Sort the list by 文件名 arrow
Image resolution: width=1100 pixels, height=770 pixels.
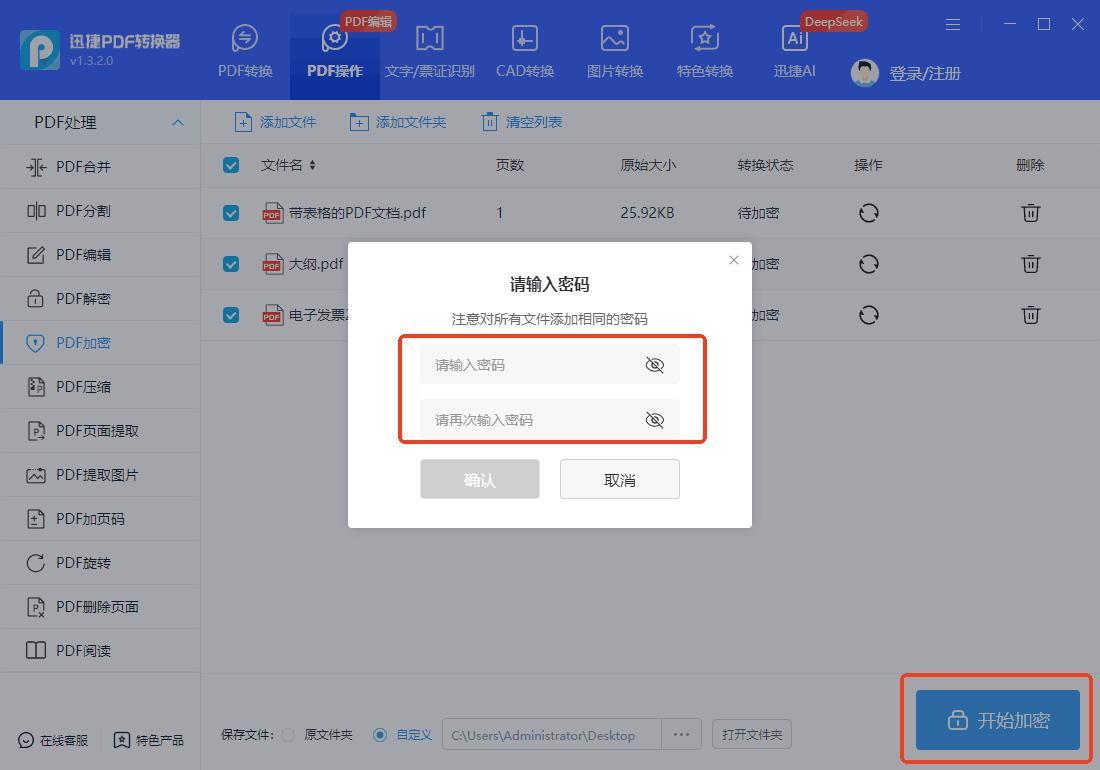pos(312,165)
